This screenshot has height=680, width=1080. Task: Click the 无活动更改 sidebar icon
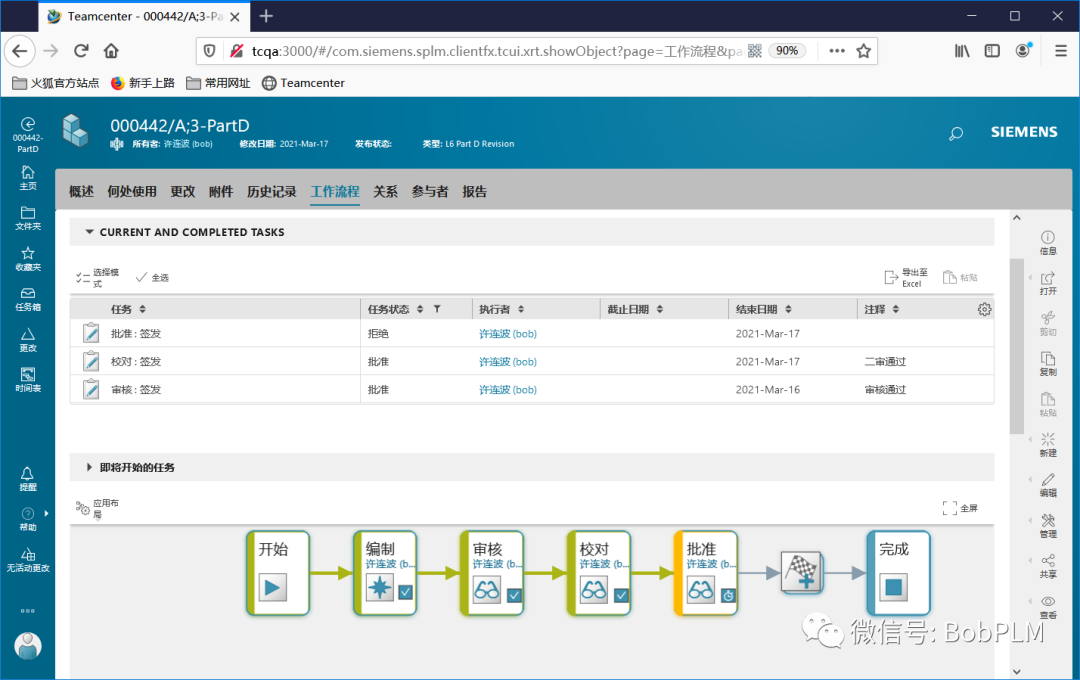tap(28, 560)
